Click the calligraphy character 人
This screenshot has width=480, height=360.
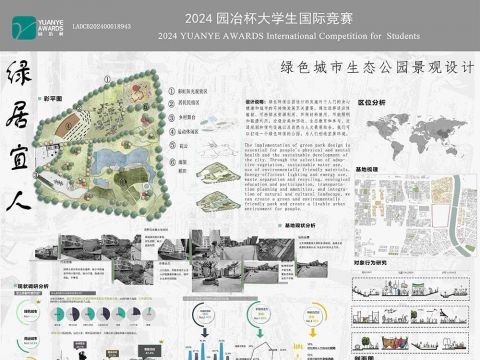[18, 201]
